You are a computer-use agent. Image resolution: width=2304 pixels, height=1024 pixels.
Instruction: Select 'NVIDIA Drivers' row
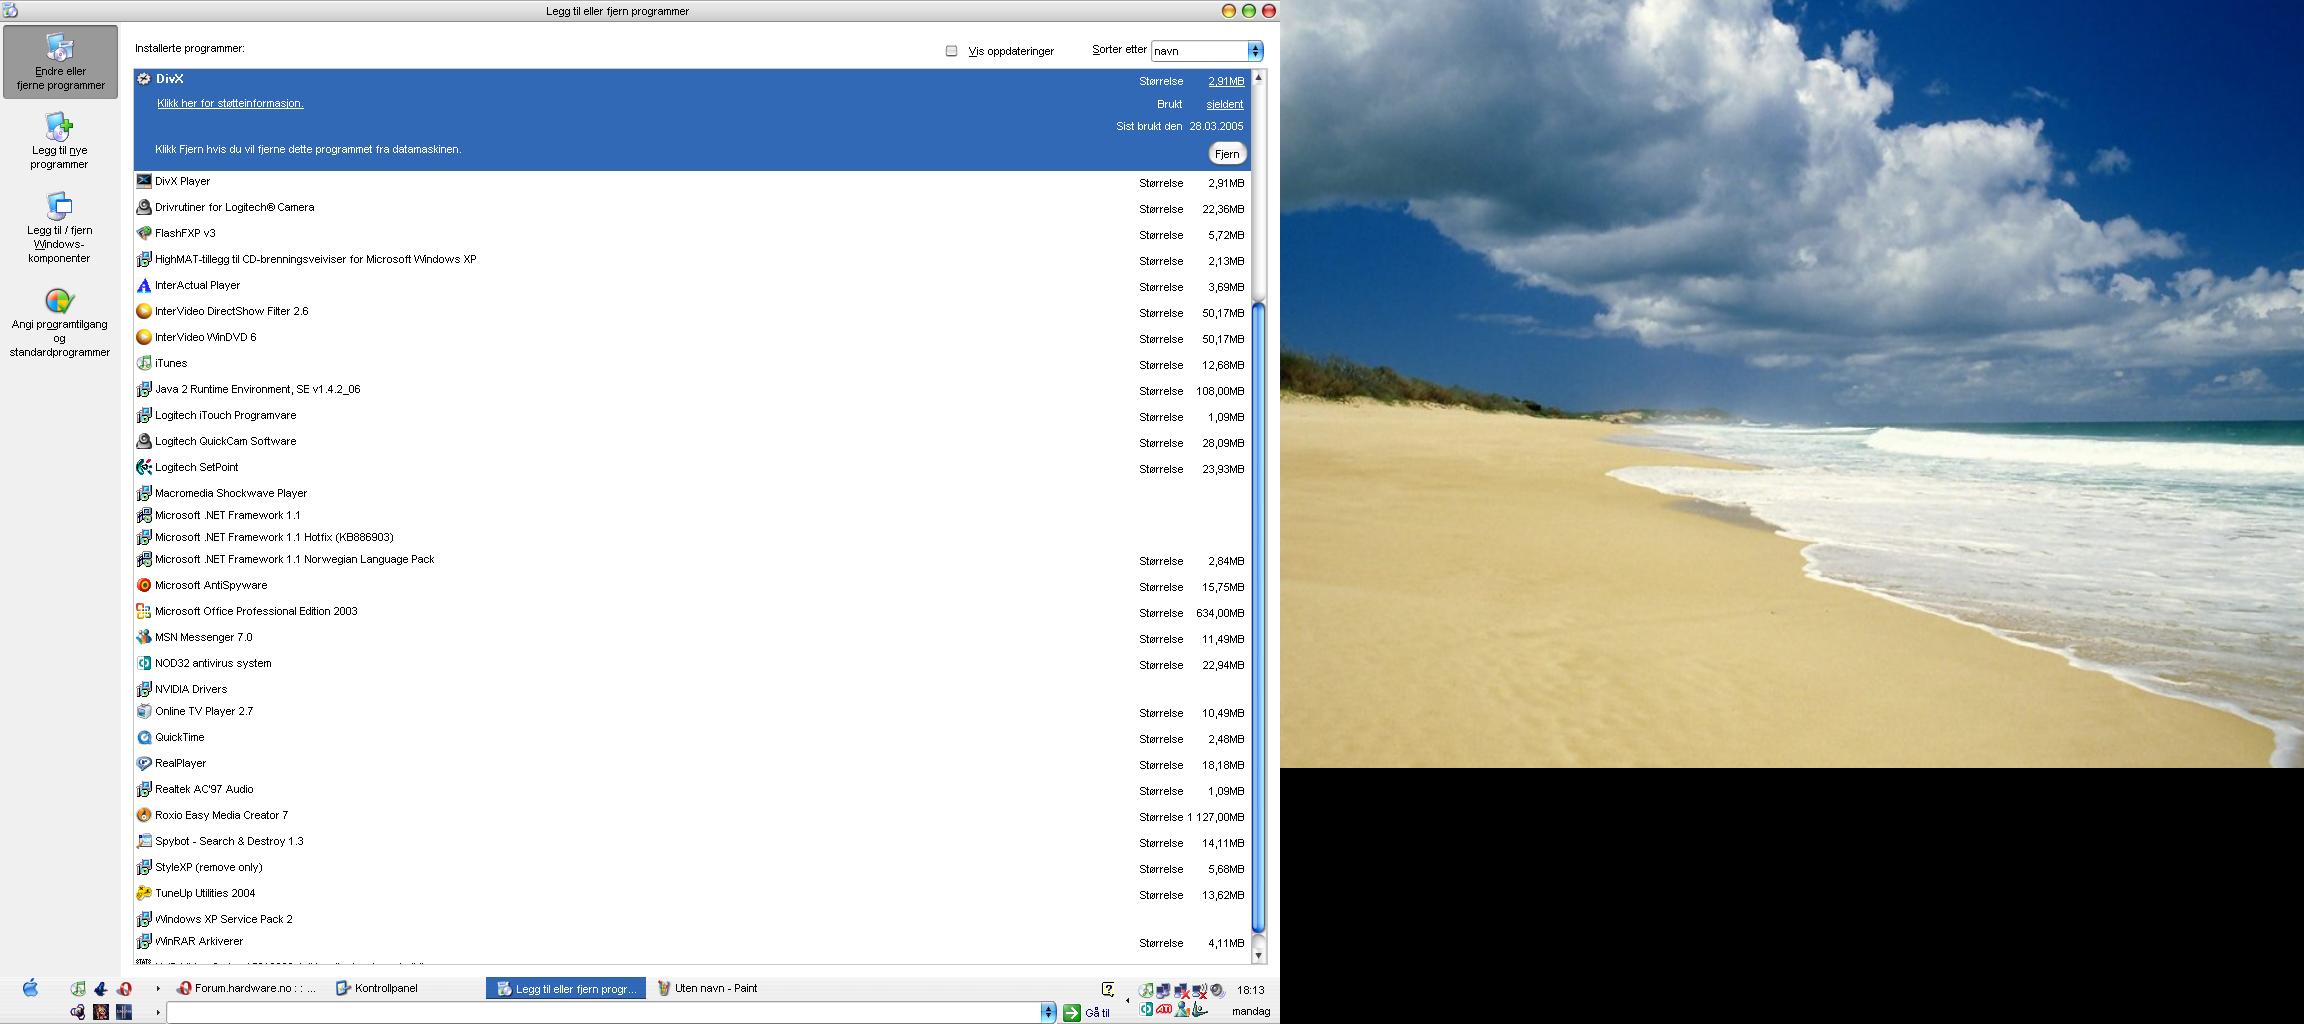tap(692, 689)
